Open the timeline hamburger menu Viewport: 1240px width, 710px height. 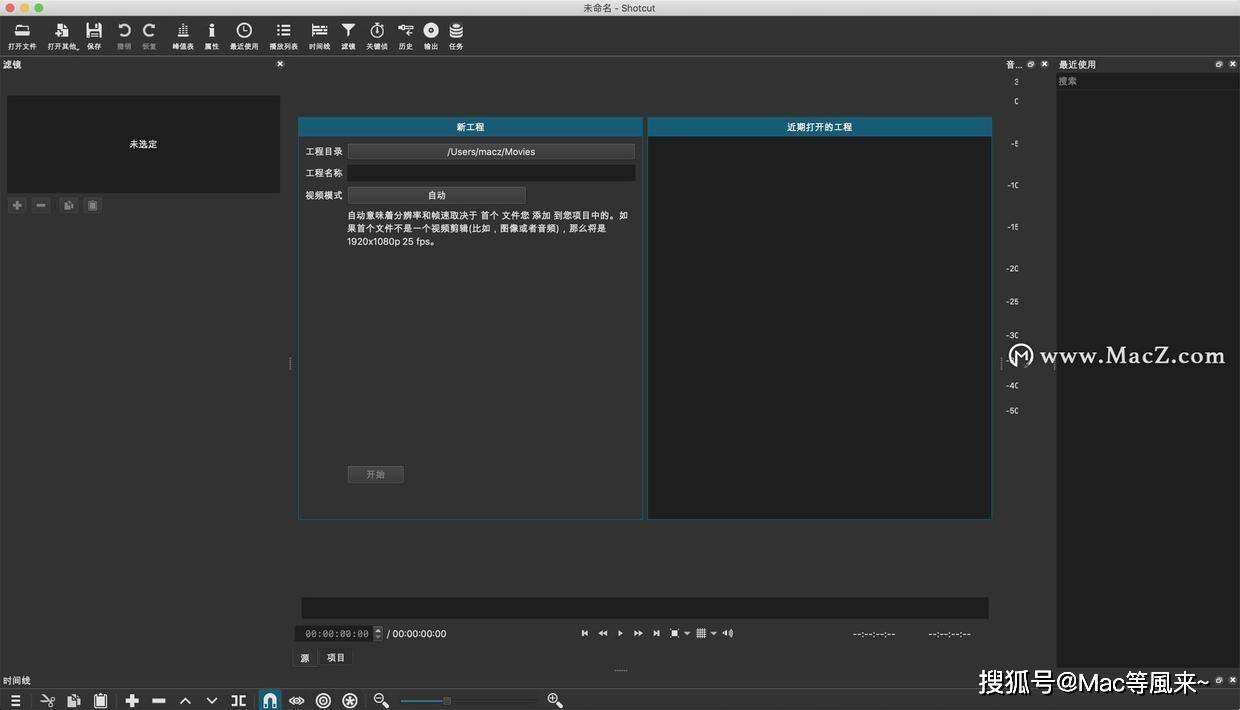pos(15,701)
